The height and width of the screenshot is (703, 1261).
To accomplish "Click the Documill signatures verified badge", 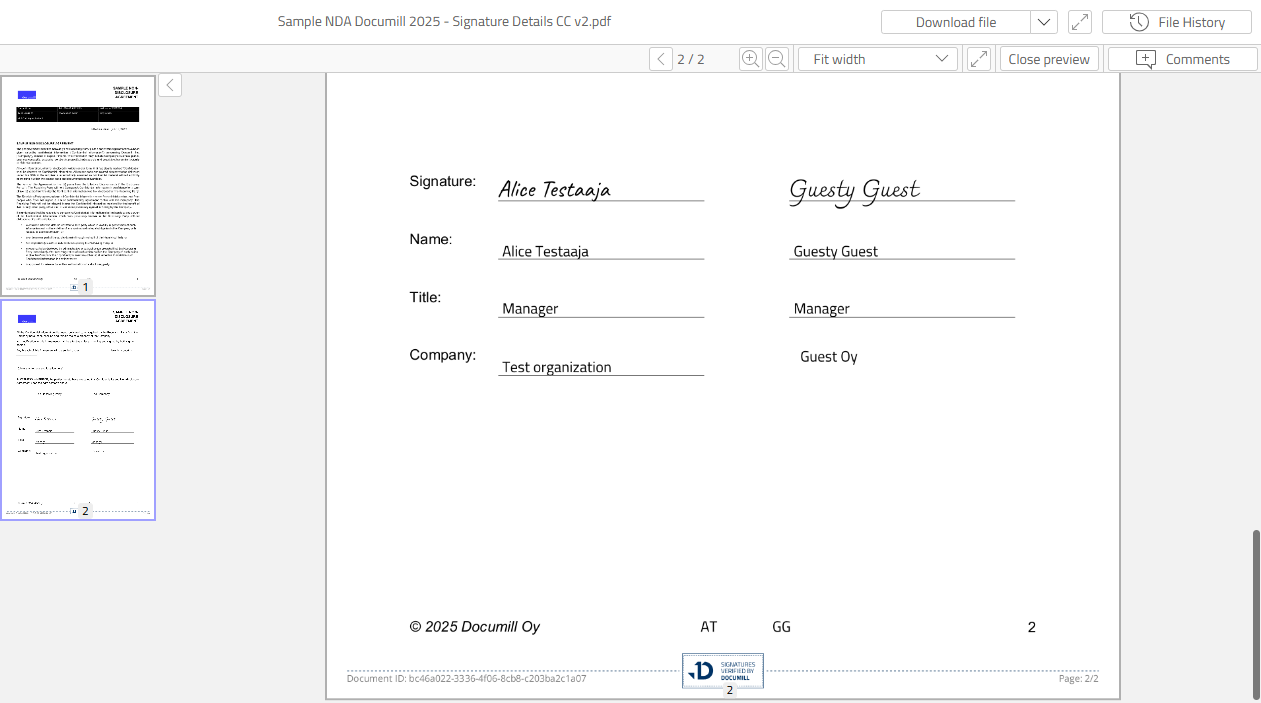I will pyautogui.click(x=723, y=671).
